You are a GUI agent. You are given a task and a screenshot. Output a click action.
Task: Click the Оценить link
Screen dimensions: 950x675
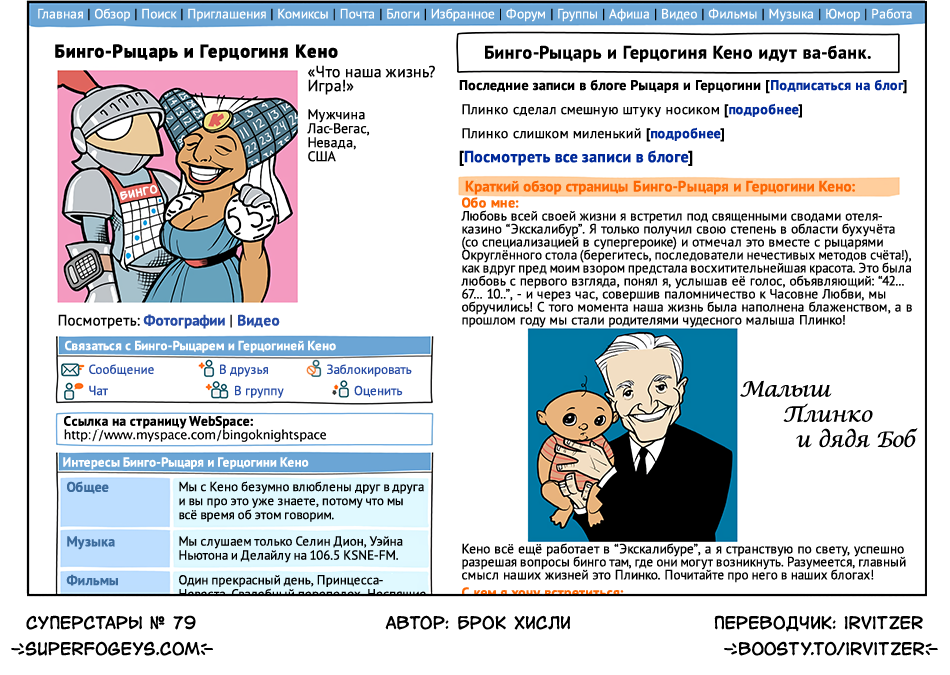pos(378,391)
